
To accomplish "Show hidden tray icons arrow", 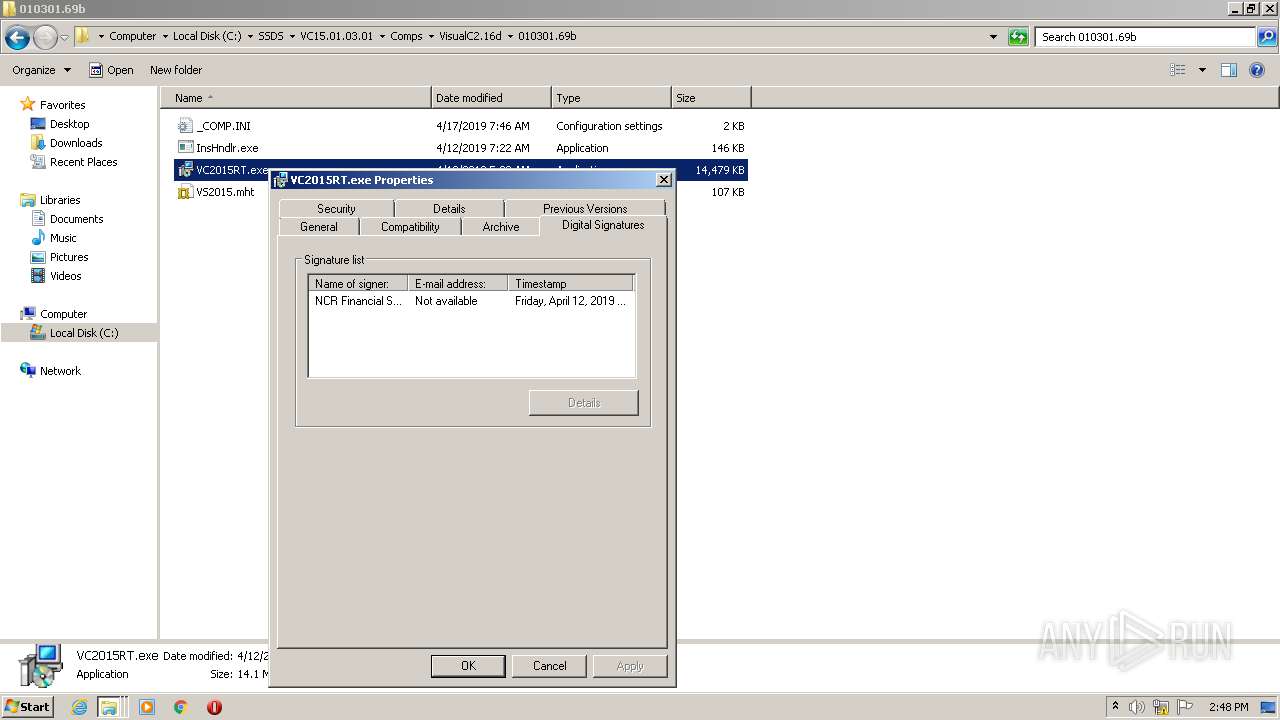I will coord(1115,707).
